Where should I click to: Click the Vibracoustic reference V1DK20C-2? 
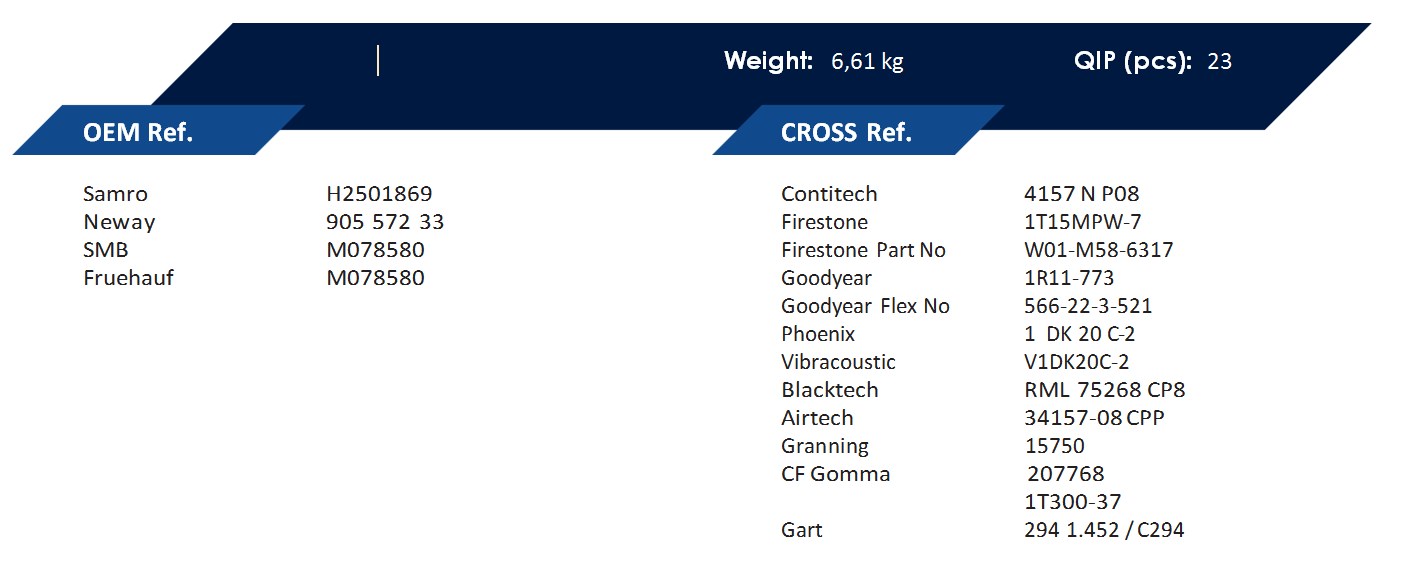click(x=1076, y=362)
